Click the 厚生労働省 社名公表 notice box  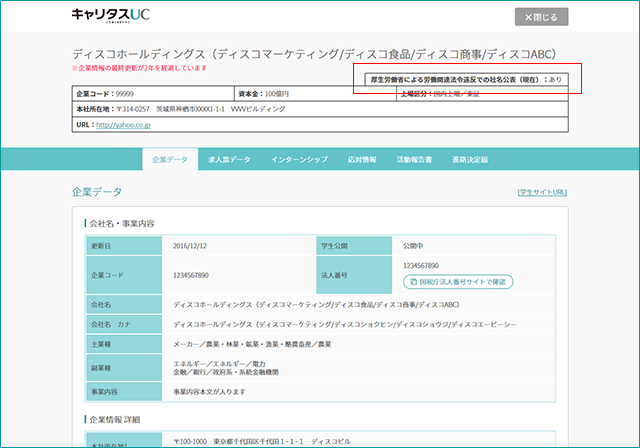466,80
